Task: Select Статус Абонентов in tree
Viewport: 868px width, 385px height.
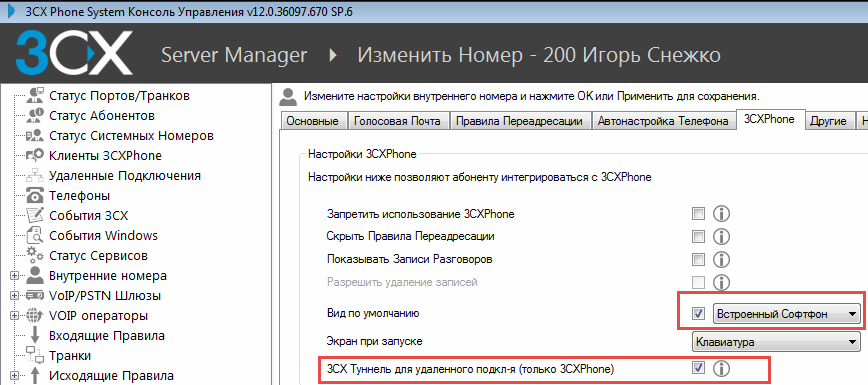Action: [102, 116]
